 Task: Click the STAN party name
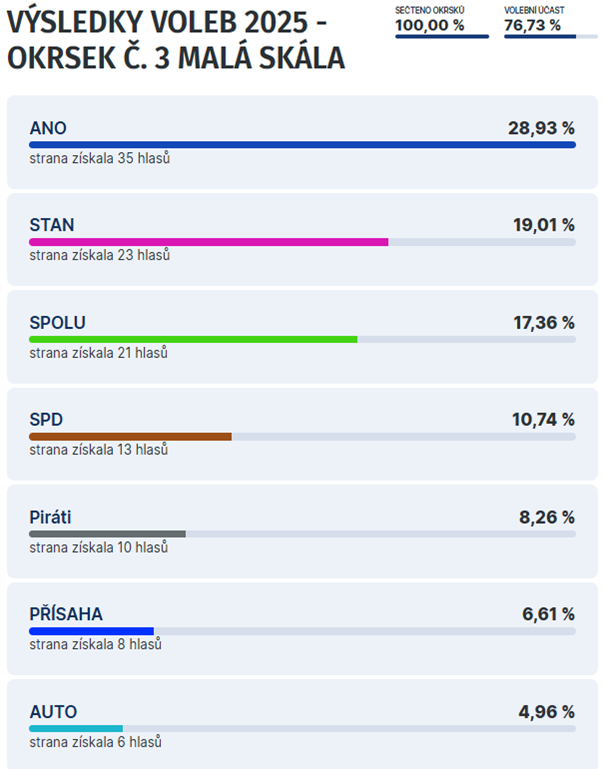[x=52, y=225]
